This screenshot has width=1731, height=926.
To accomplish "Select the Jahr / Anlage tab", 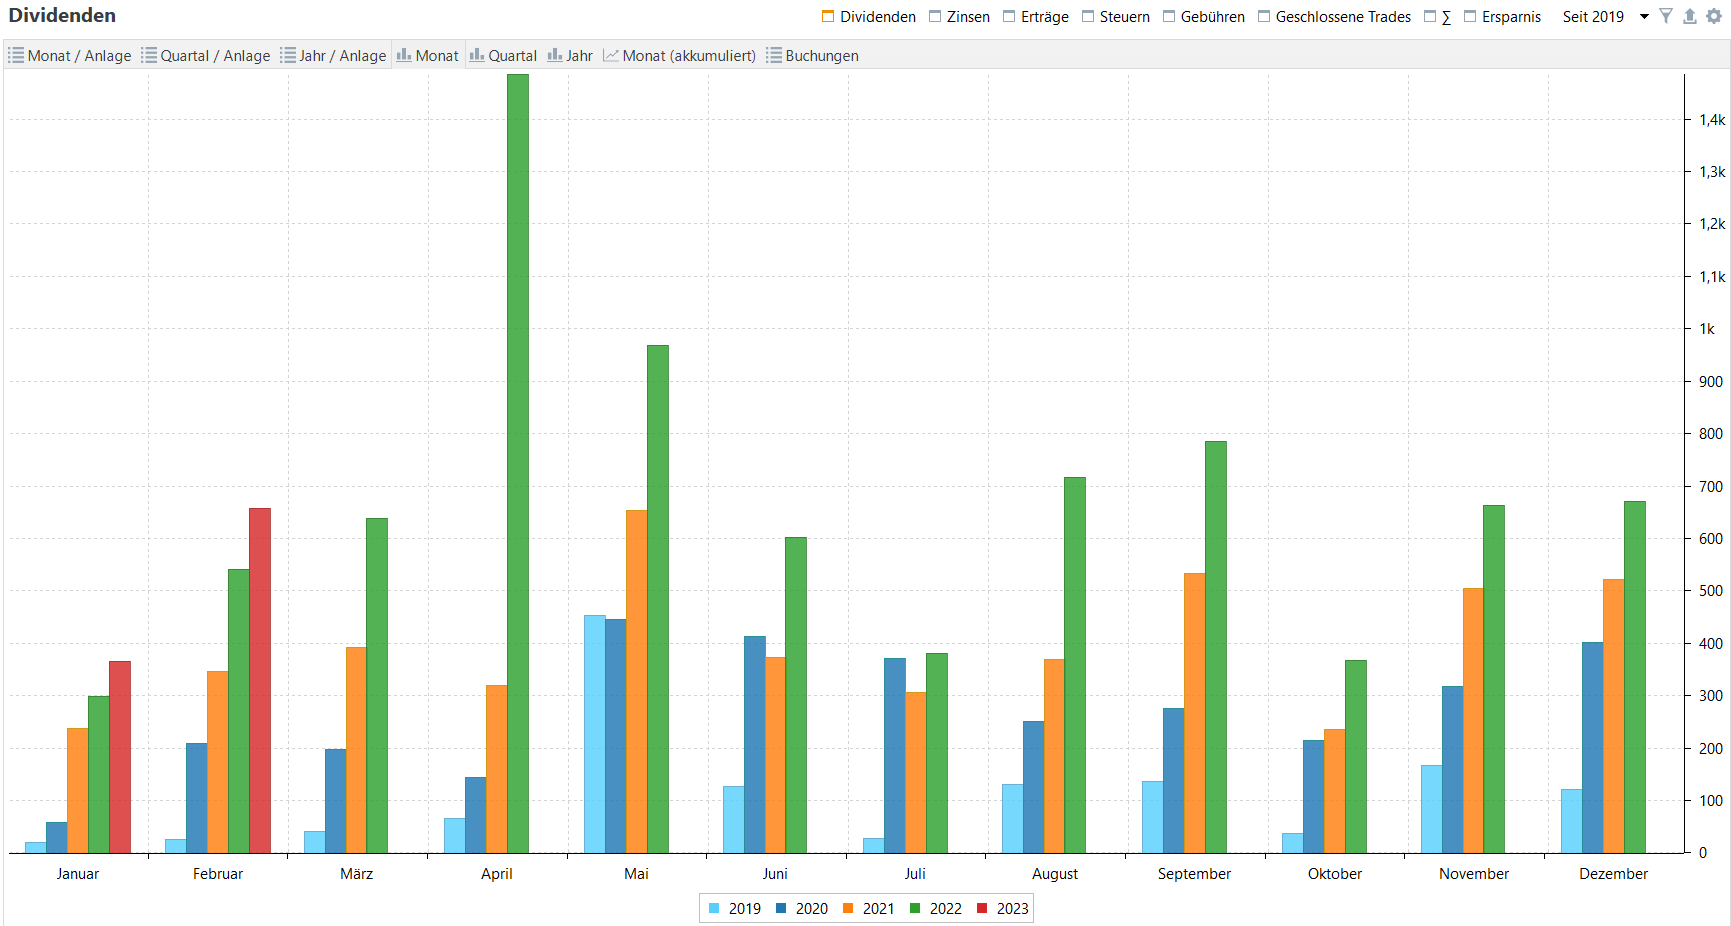I will click(x=333, y=56).
